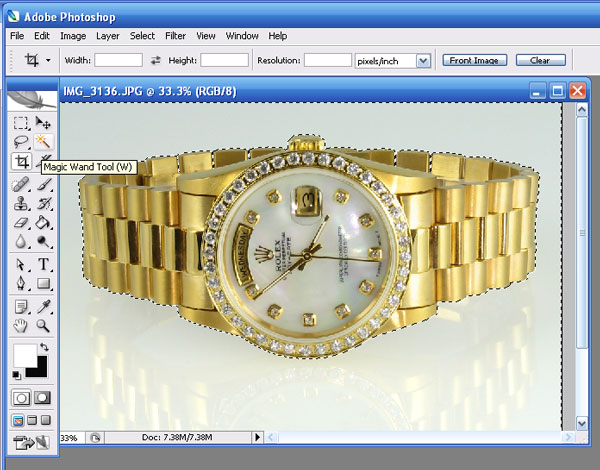Expand status bar Doc info menu arrow
The width and height of the screenshot is (600, 470).
pos(257,437)
